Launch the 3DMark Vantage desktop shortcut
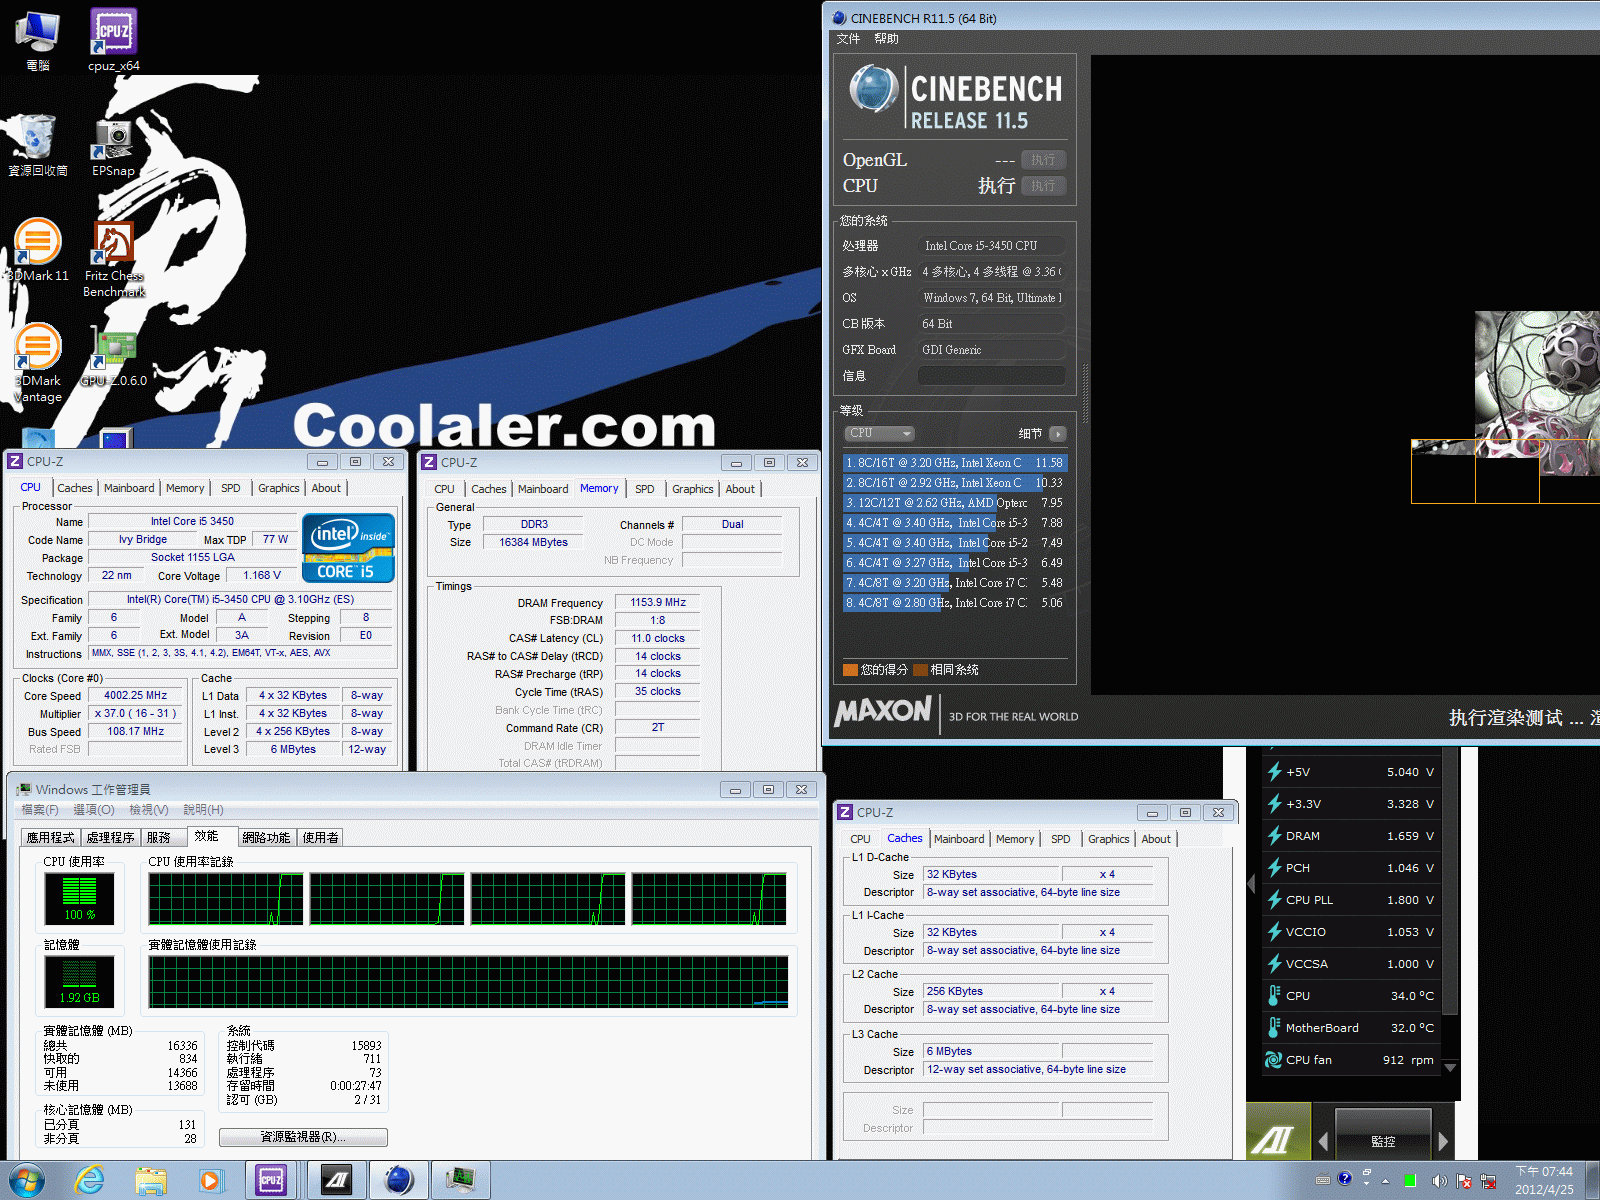 click(38, 363)
